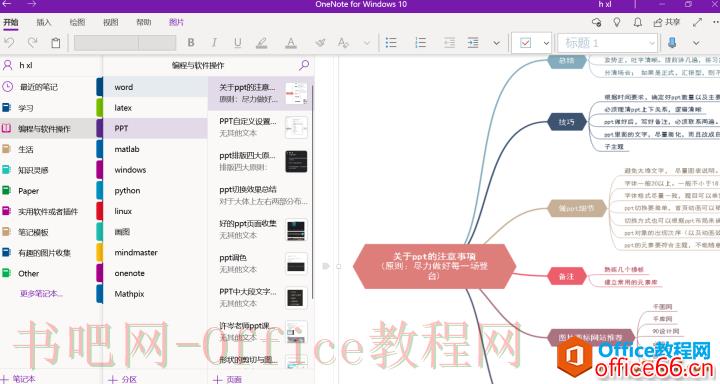This screenshot has height=384, width=720.
Task: Click the clipboard Paste icon
Action: pos(56,43)
